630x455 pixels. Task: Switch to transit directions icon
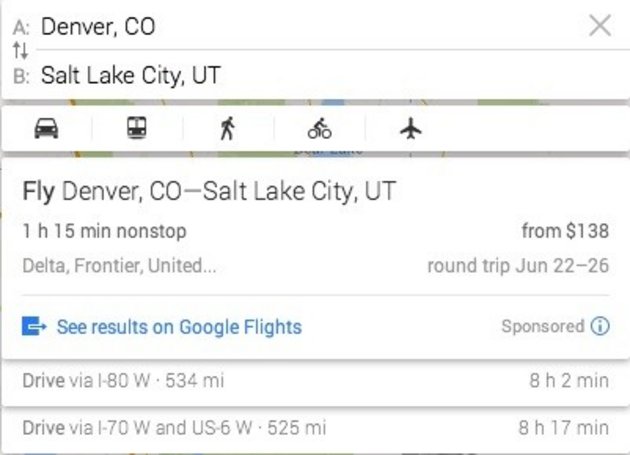click(136, 128)
